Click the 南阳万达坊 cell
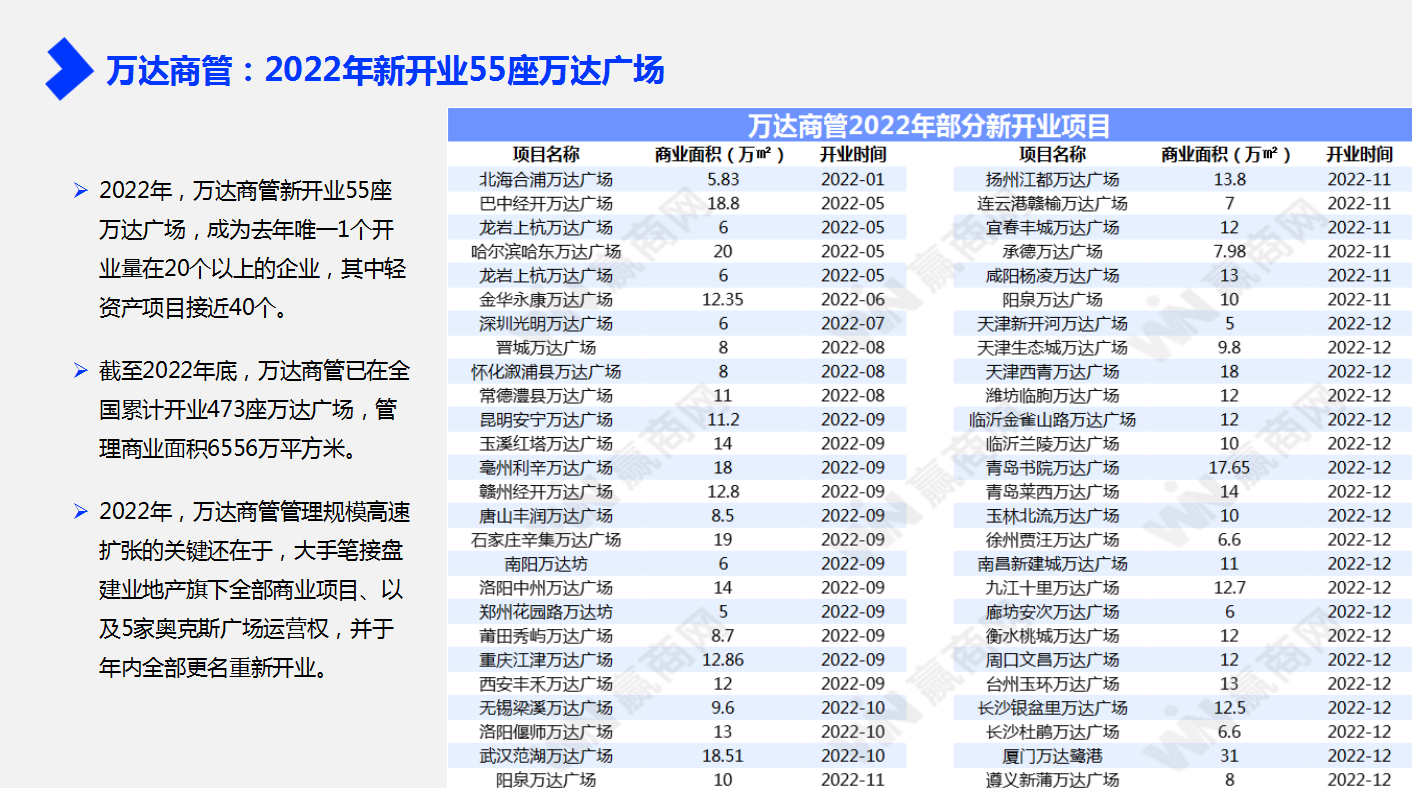 (x=546, y=564)
